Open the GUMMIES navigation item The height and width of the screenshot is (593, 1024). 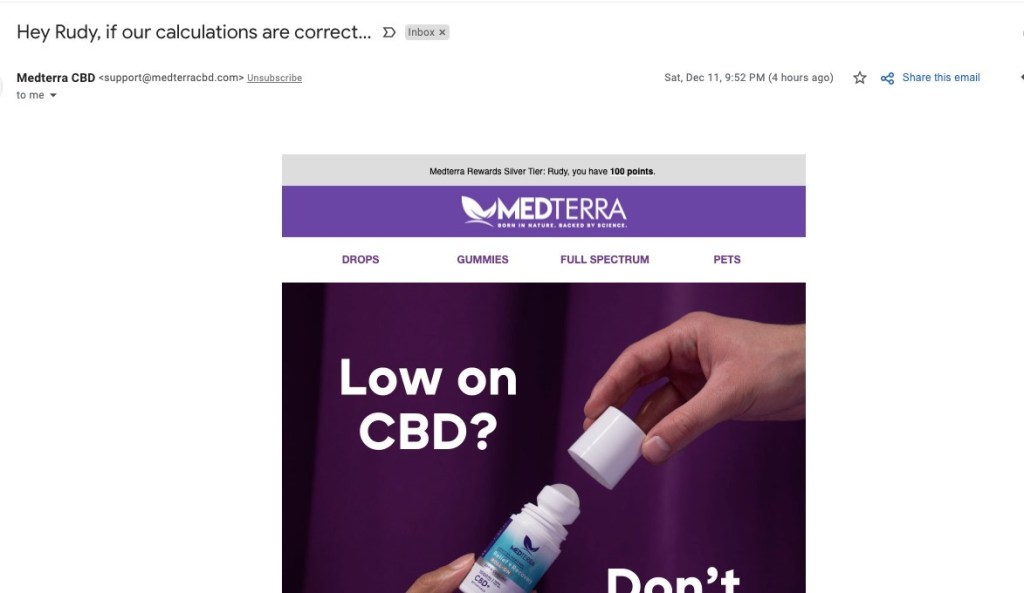(x=483, y=259)
